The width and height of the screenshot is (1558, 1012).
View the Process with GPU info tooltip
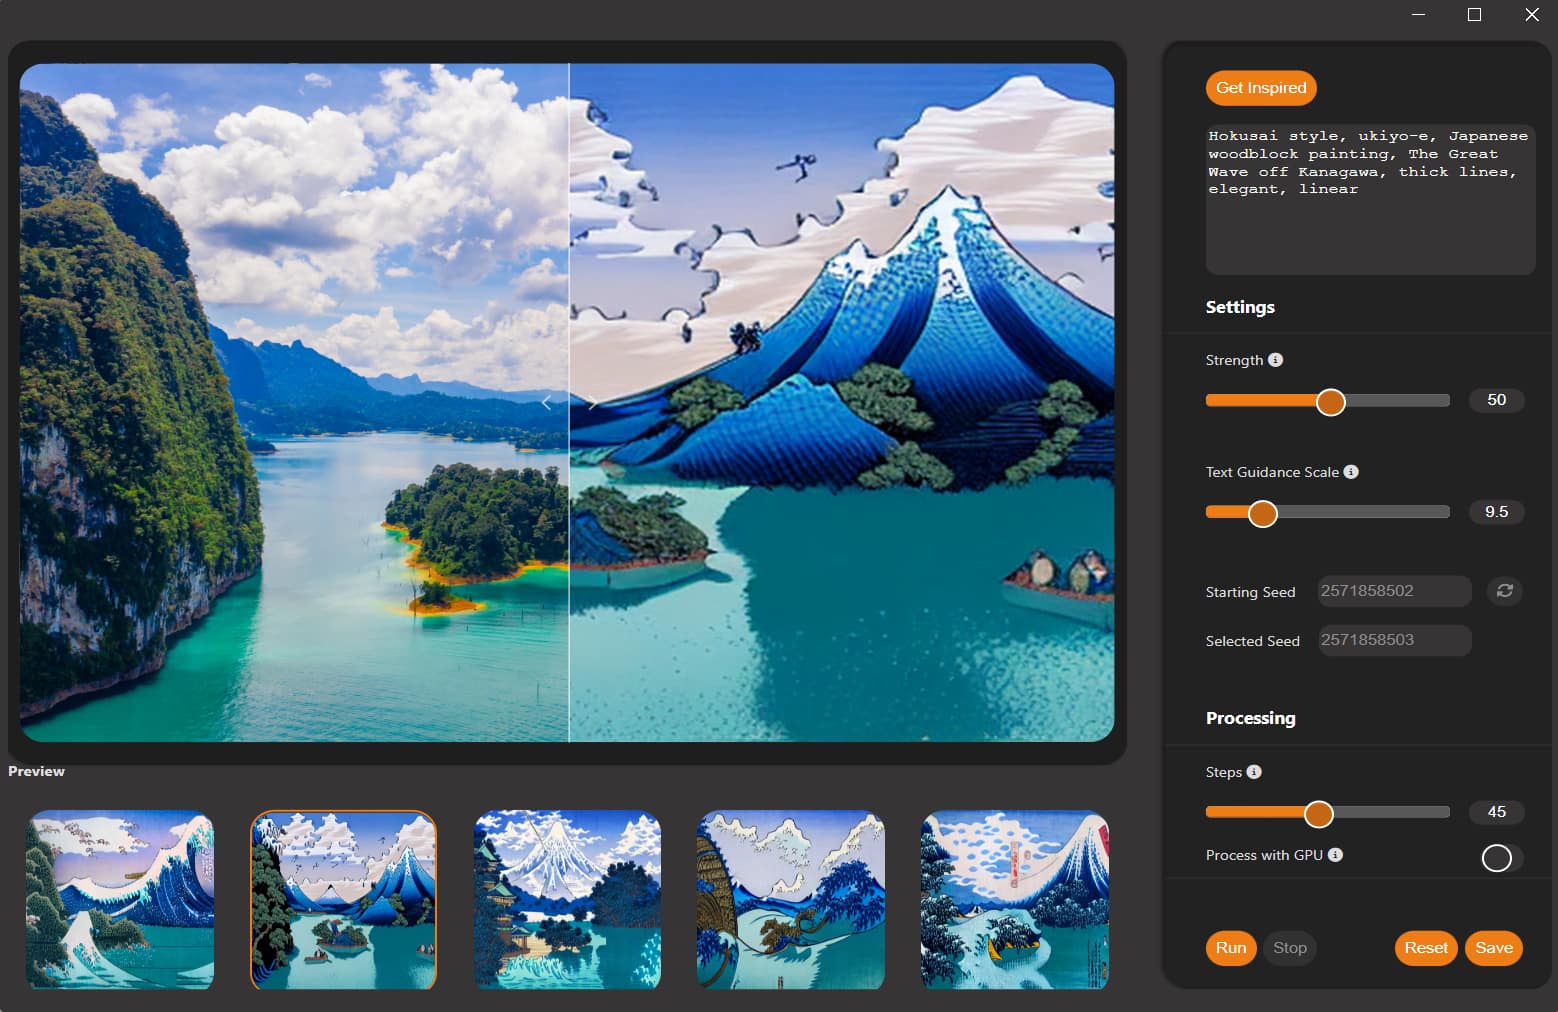(x=1335, y=855)
